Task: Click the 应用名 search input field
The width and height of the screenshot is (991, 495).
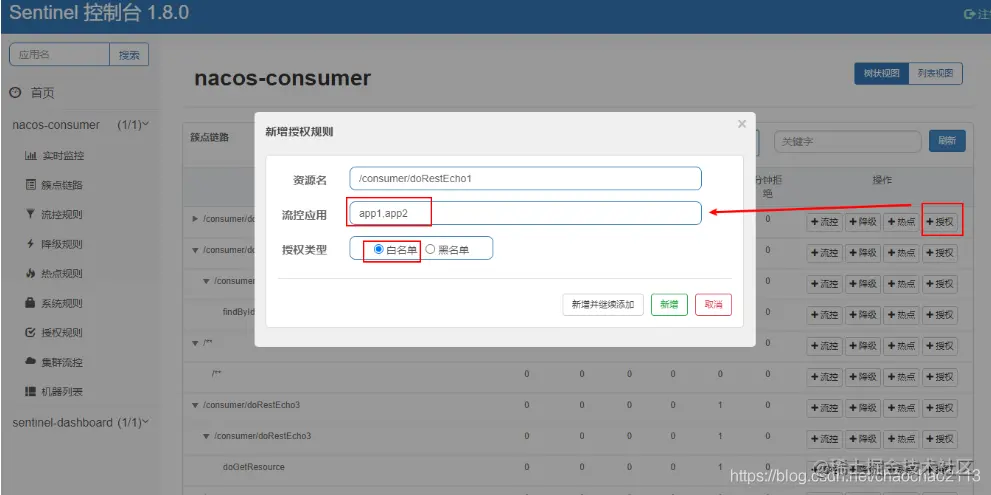Action: 60,55
